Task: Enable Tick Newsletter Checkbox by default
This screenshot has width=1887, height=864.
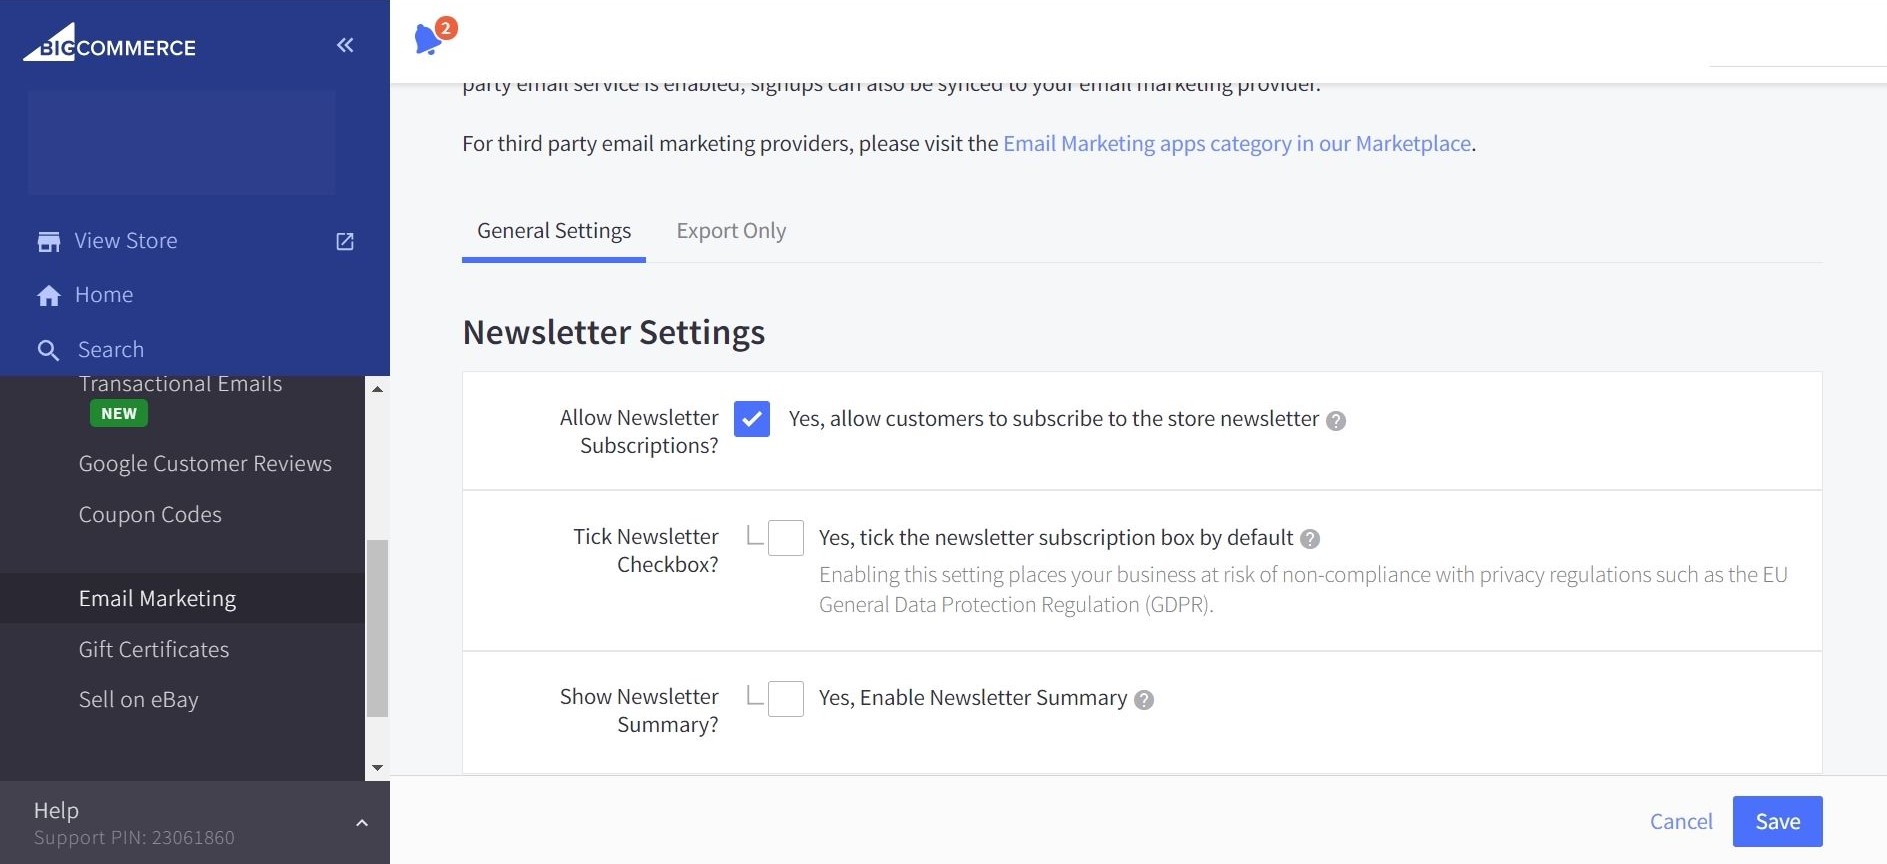Action: pos(785,538)
